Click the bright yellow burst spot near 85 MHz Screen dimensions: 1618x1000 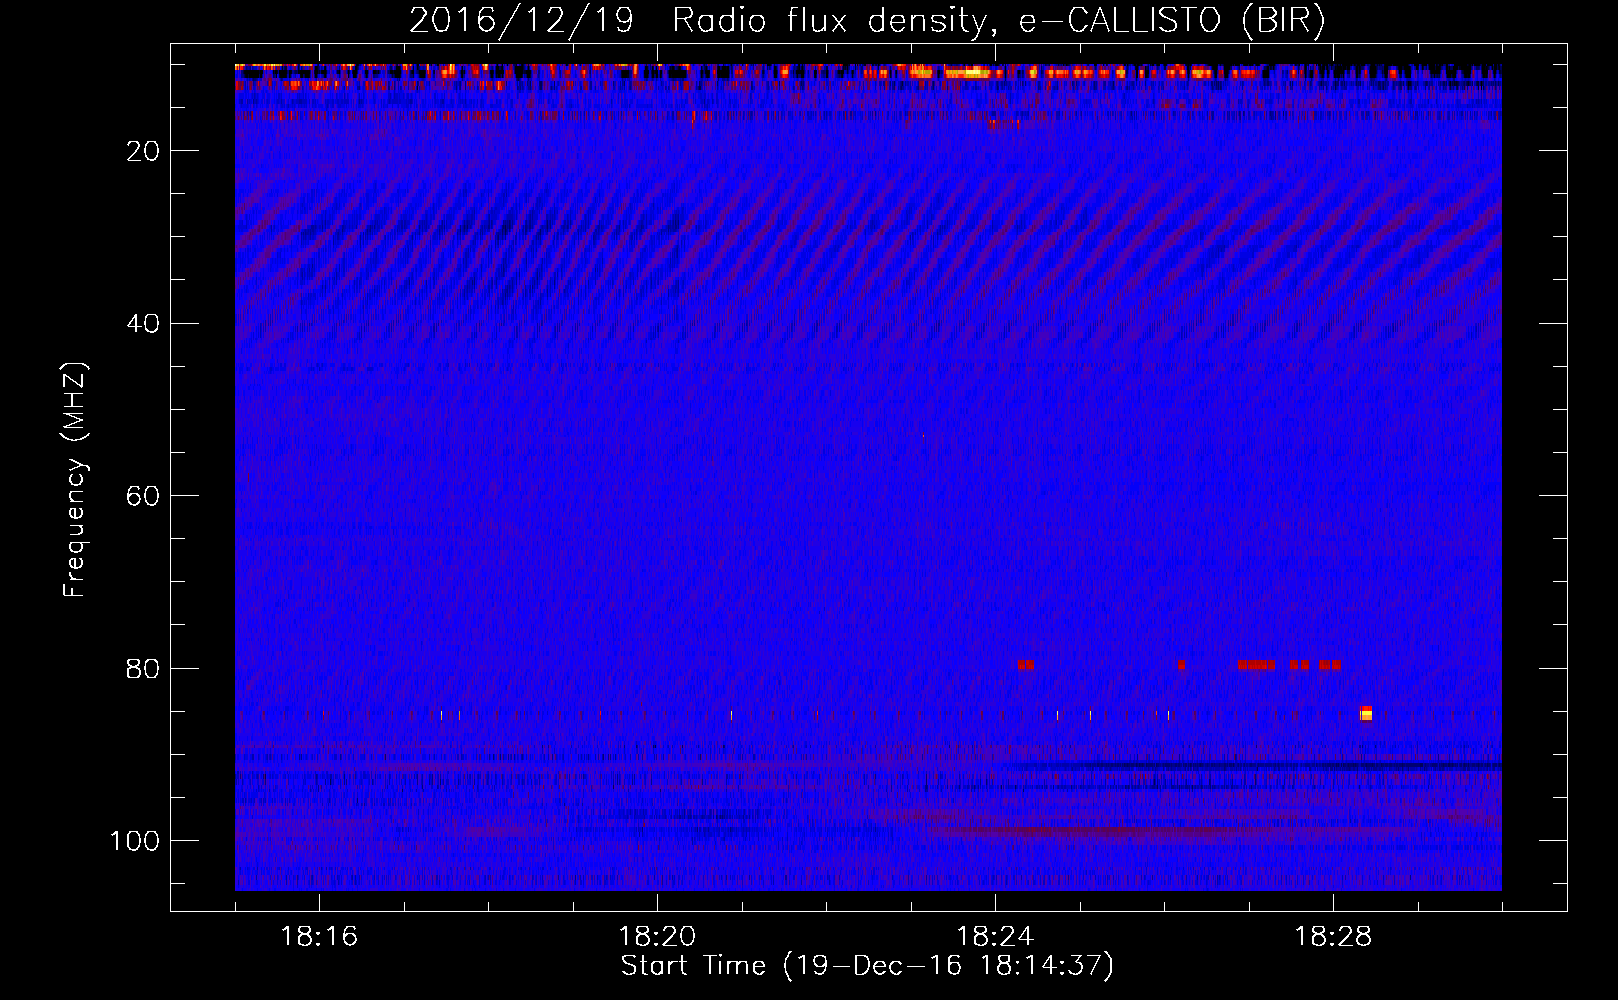(1366, 713)
